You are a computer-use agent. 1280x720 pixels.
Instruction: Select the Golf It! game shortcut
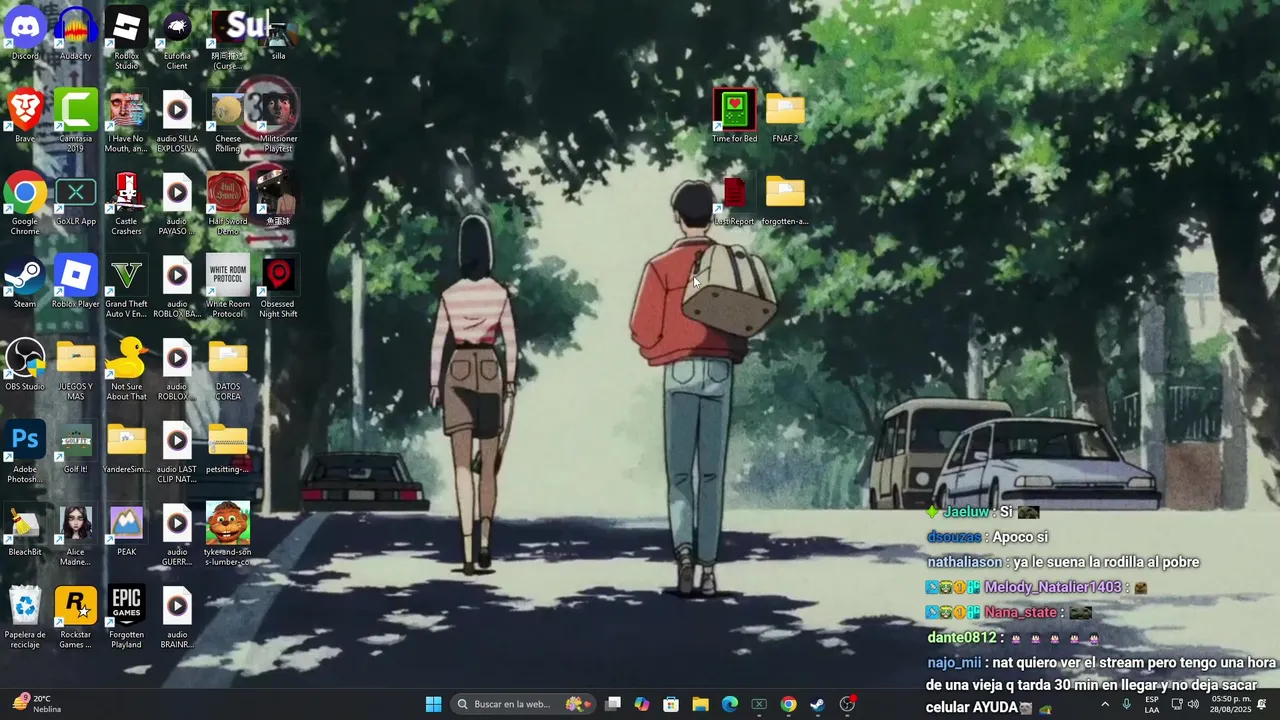coord(76,447)
